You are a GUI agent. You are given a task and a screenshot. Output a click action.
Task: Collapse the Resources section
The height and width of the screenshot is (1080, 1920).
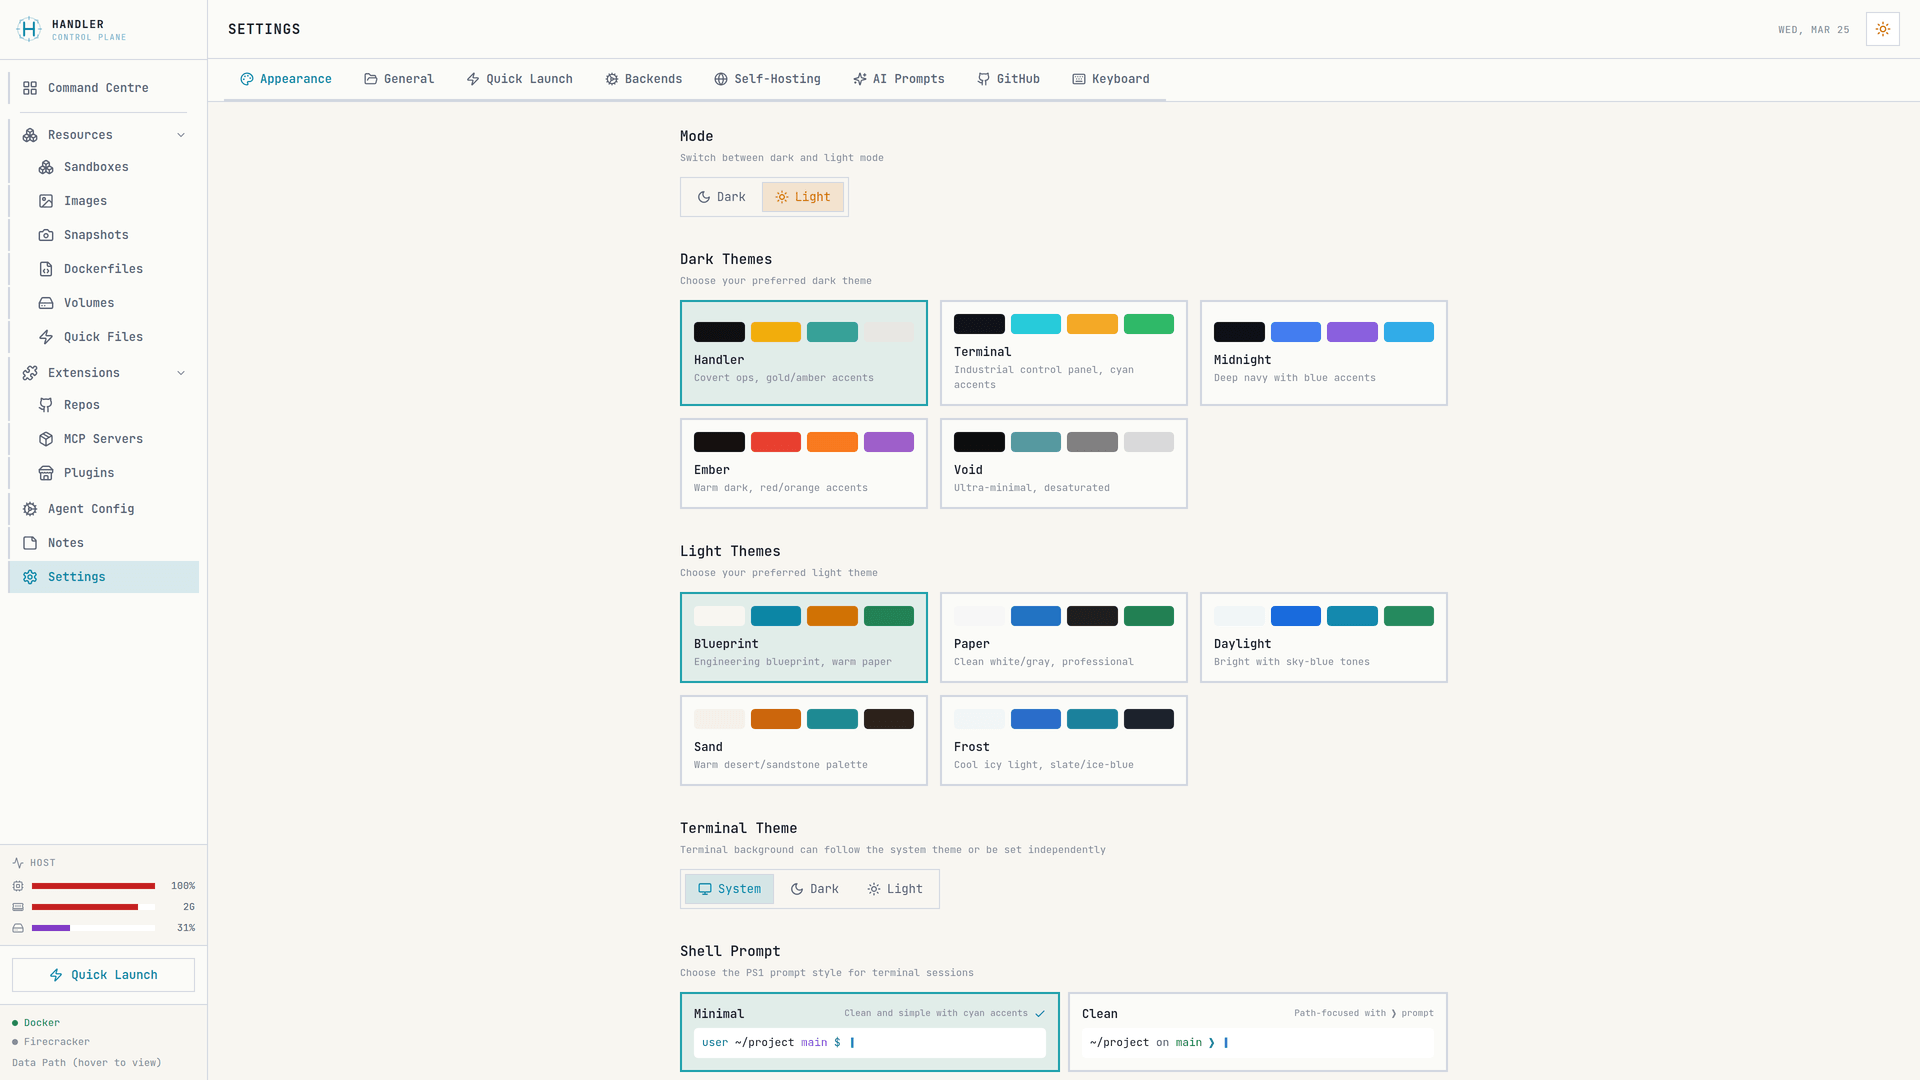pos(181,135)
